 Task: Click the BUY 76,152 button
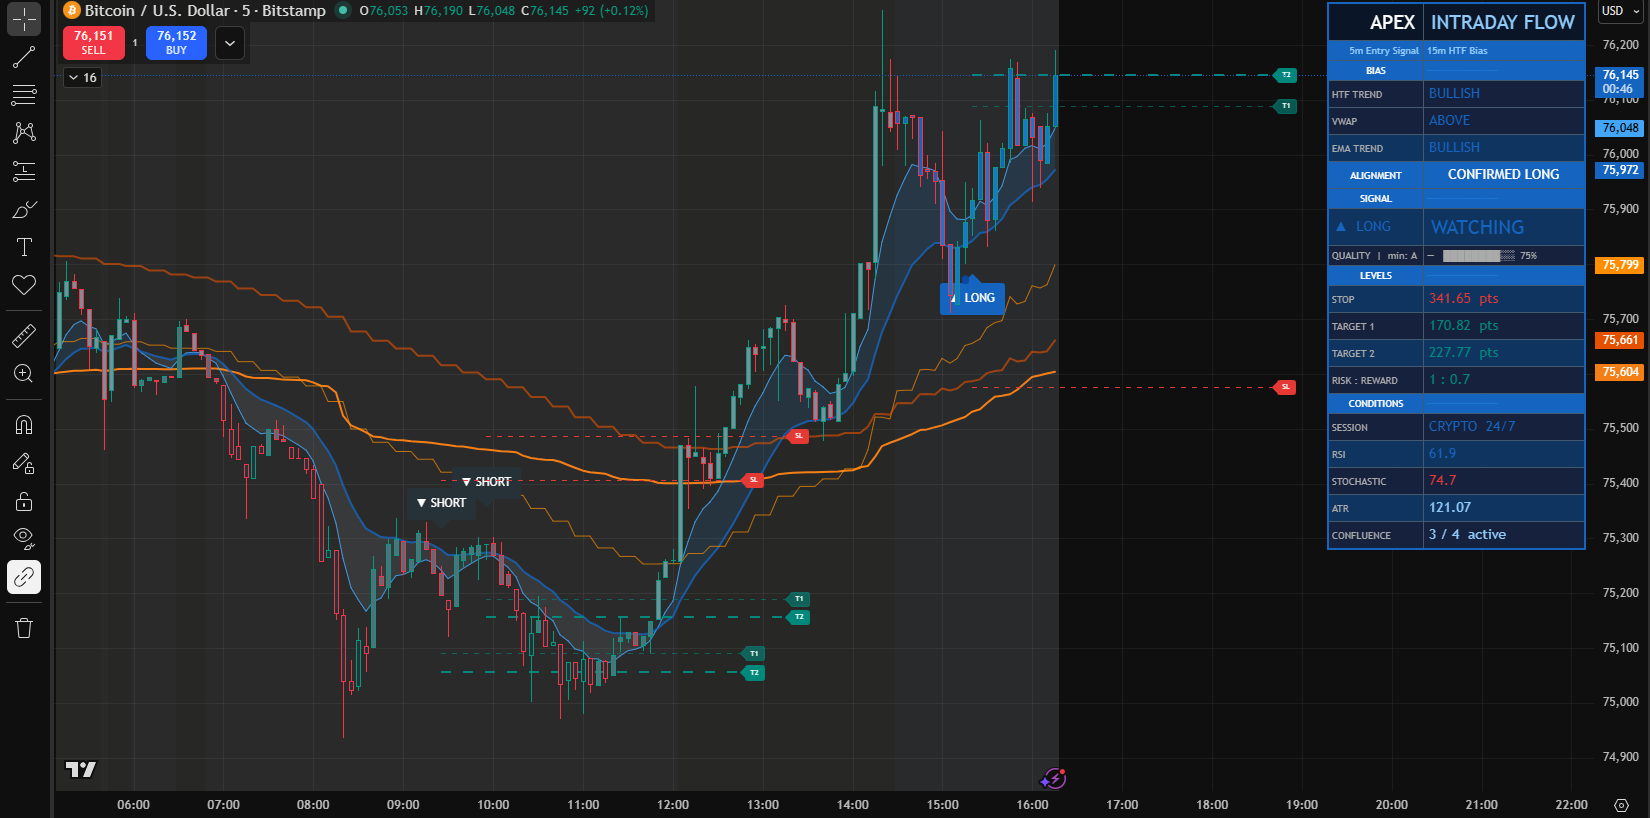(176, 43)
